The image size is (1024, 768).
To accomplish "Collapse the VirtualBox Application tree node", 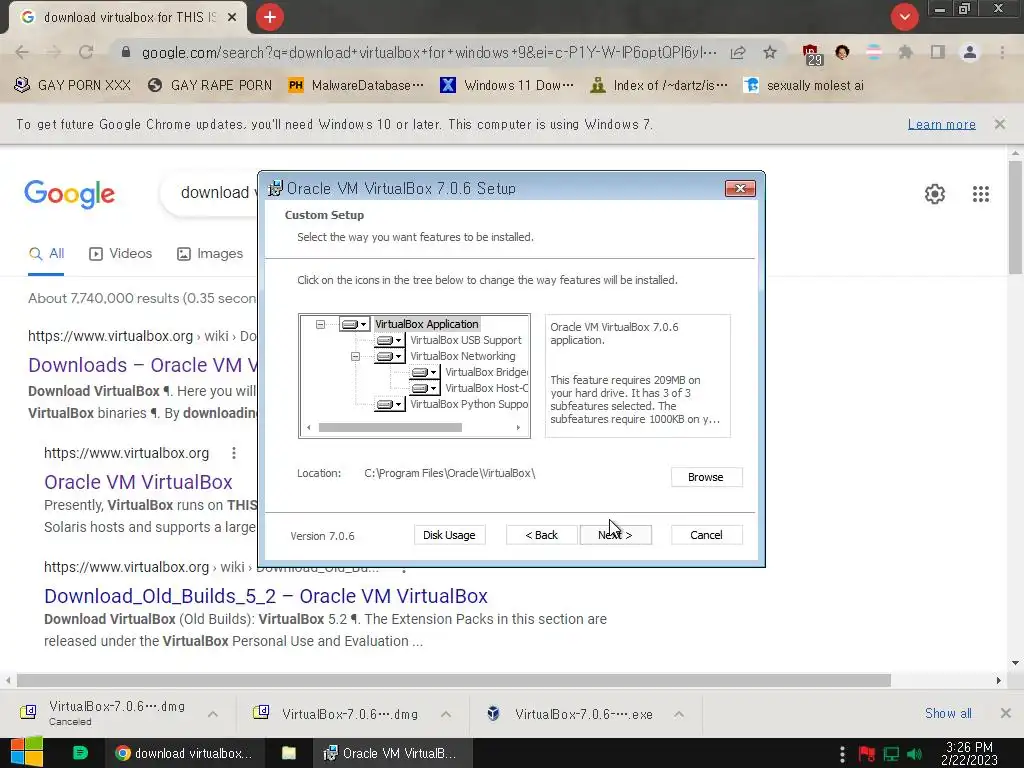I will pos(320,324).
